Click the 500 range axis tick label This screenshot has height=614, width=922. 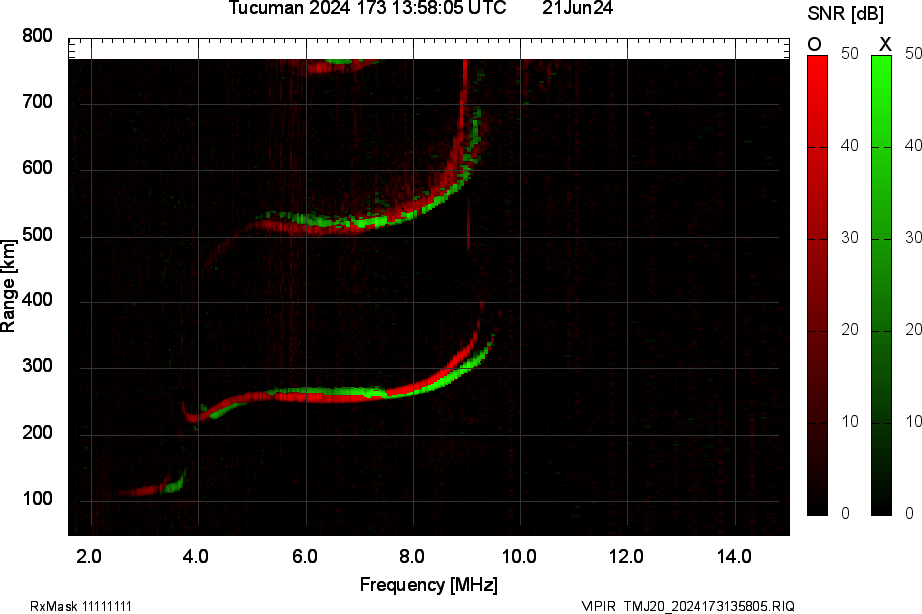[38, 235]
